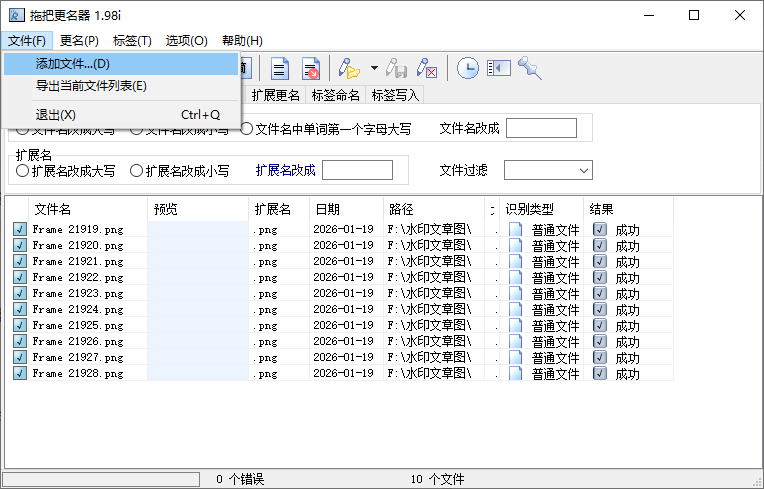Choose 添加文件...(D) from the menu
Image resolution: width=764 pixels, height=489 pixels.
pyautogui.click(x=121, y=64)
